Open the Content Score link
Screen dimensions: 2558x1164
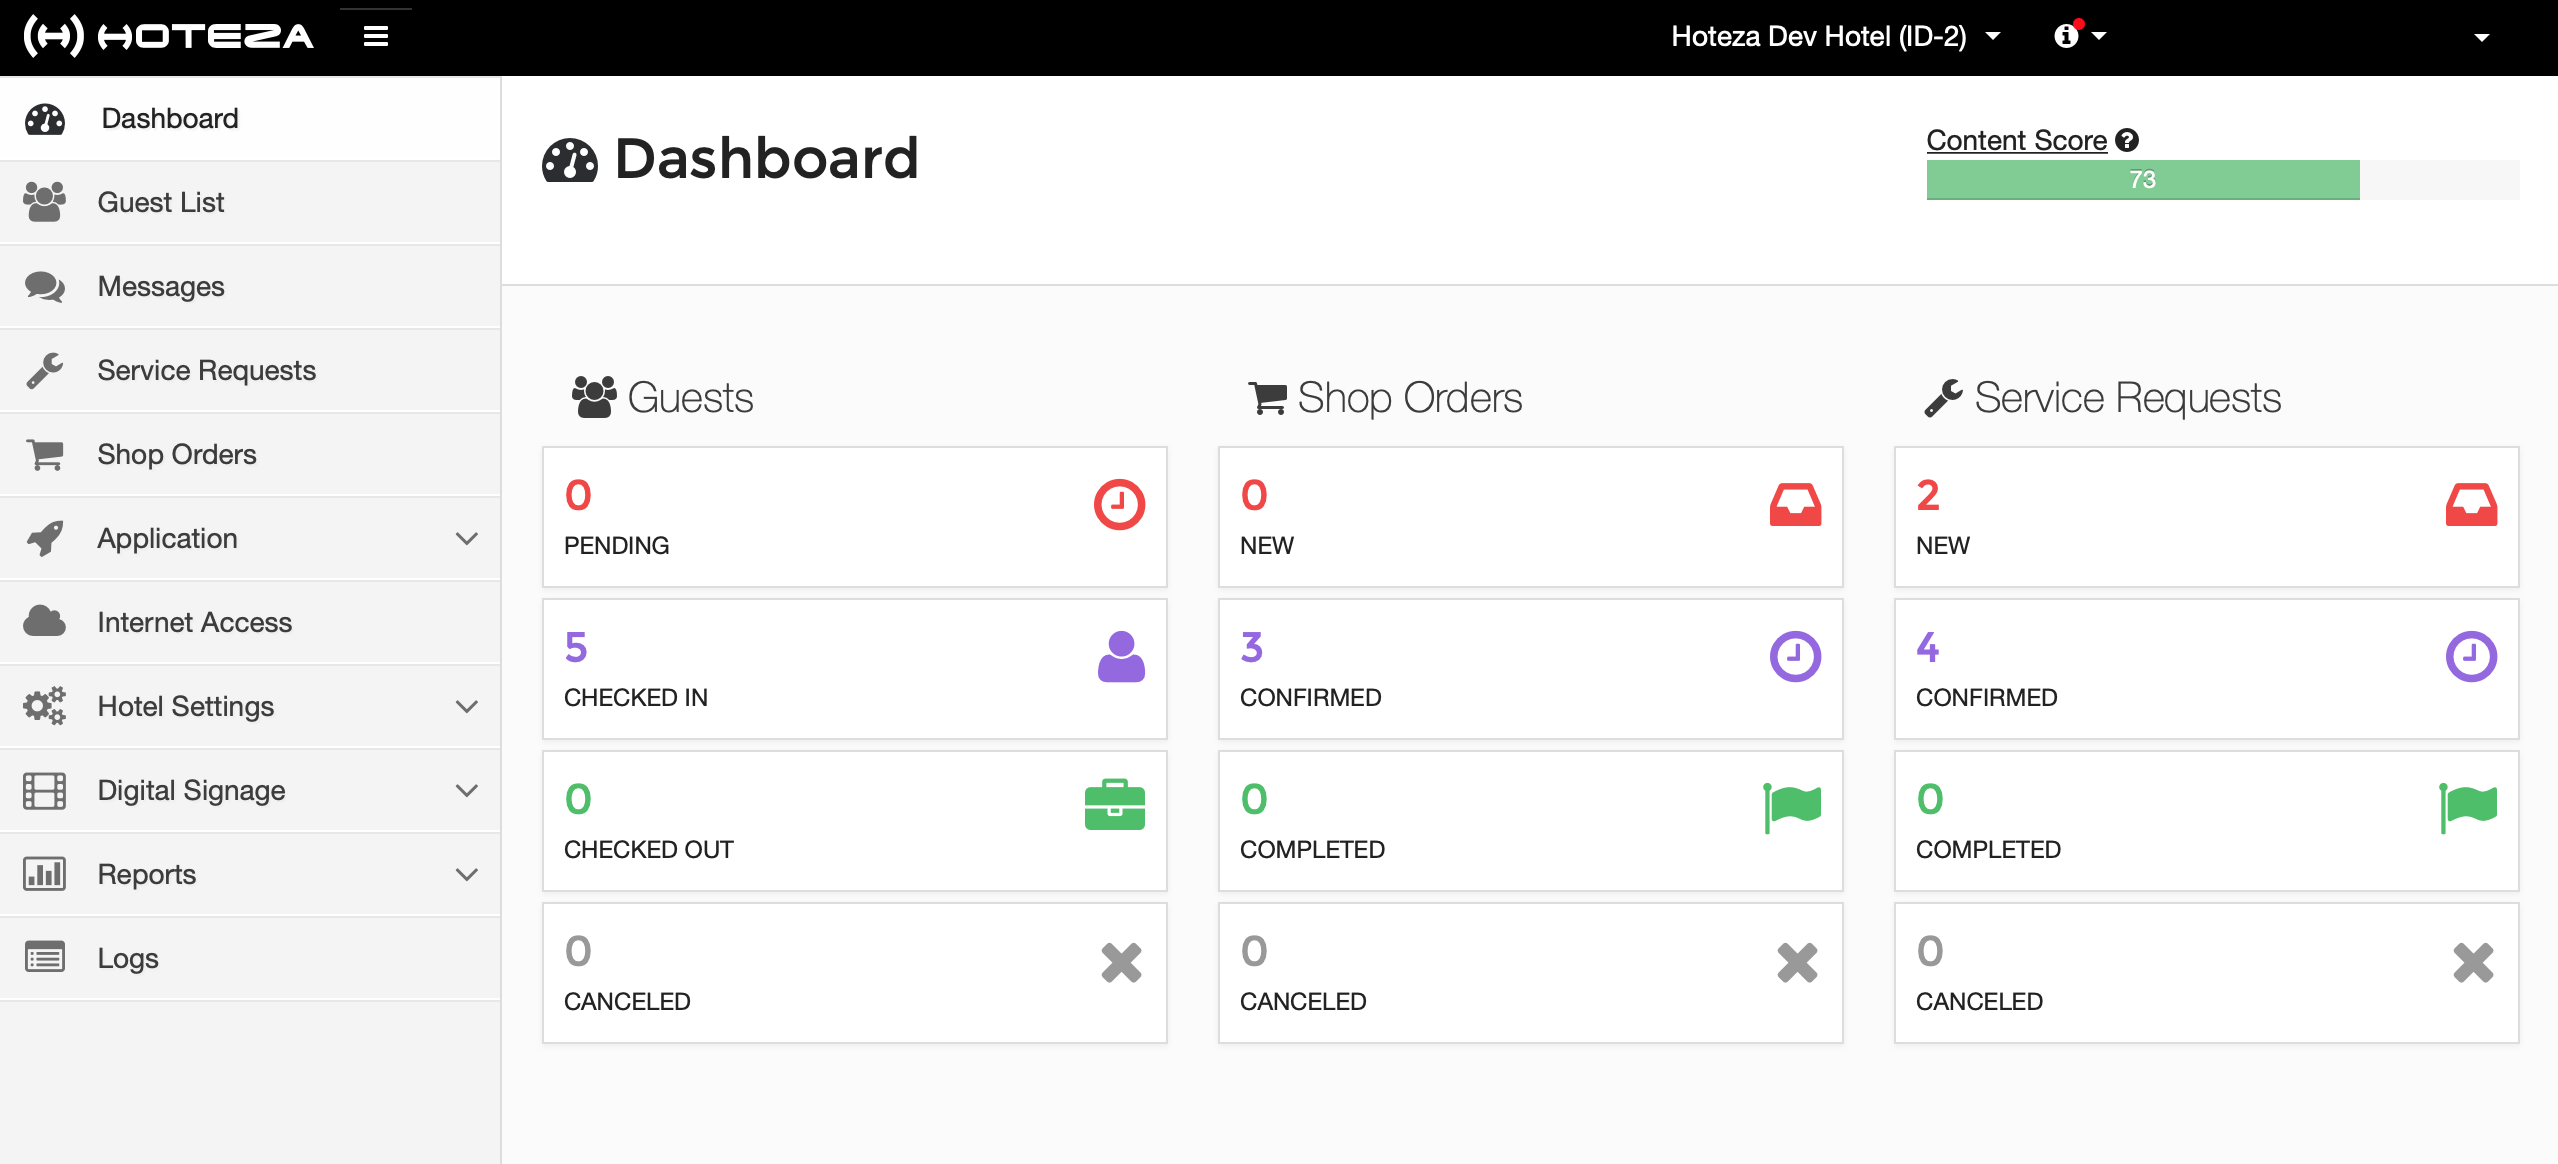2016,141
